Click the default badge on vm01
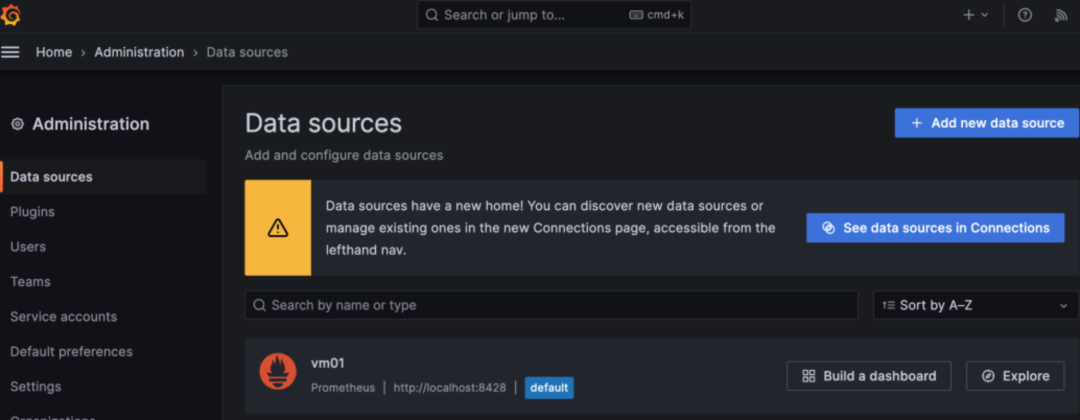 (x=549, y=388)
